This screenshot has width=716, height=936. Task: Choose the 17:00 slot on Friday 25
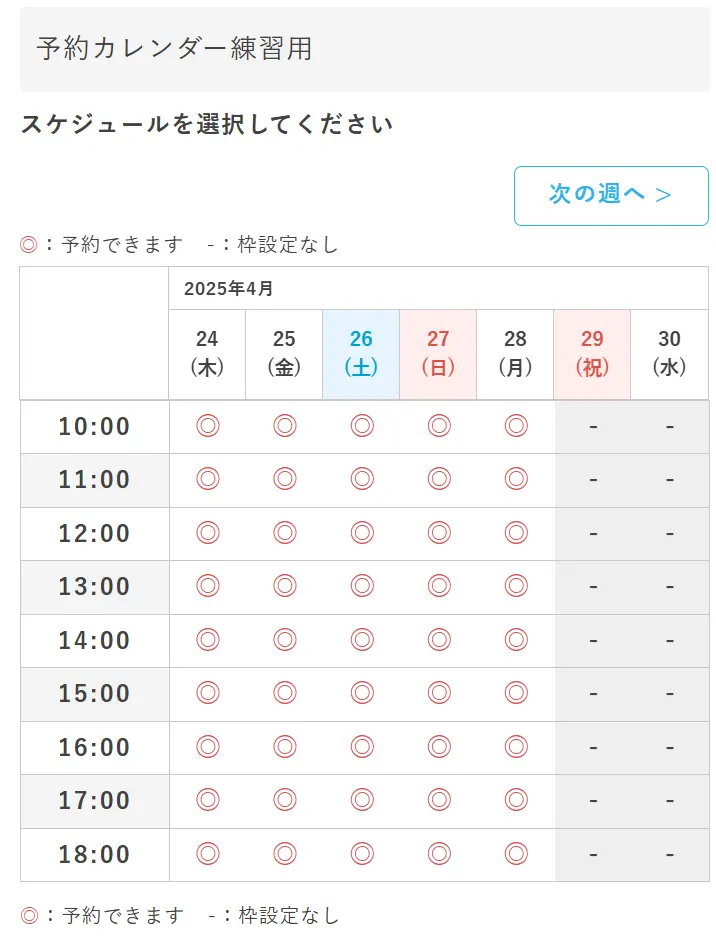click(285, 800)
